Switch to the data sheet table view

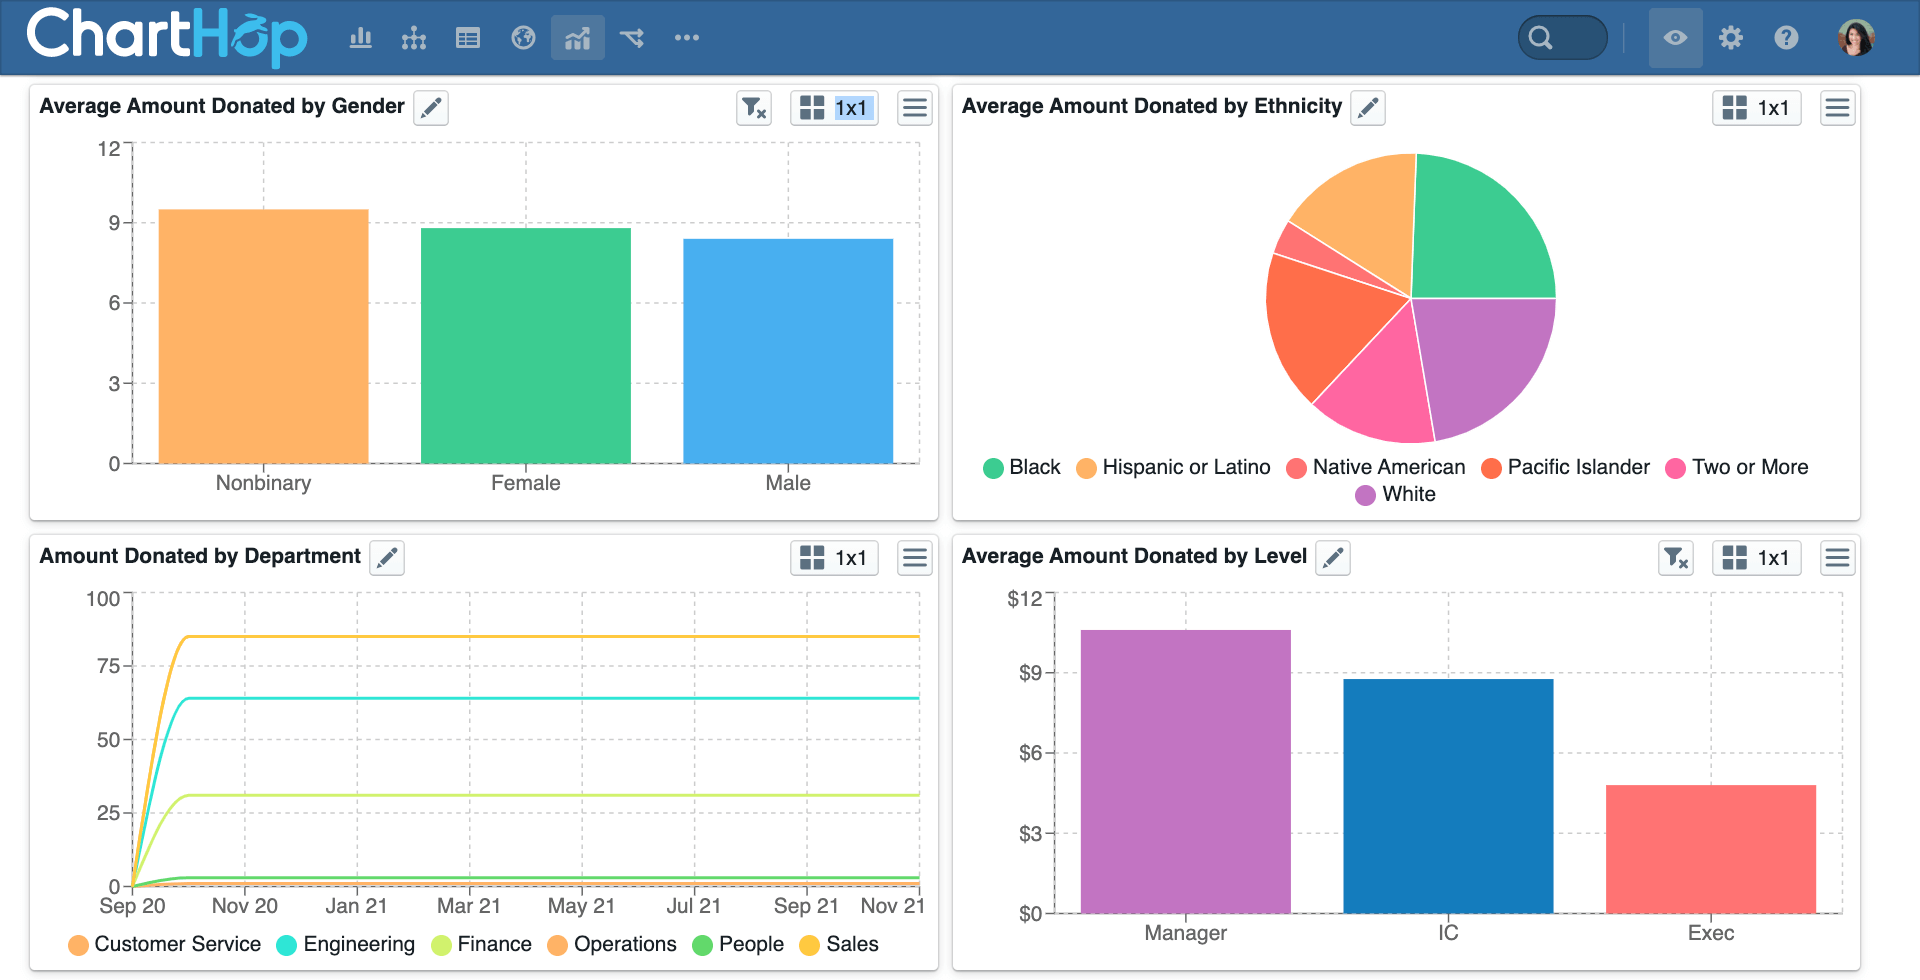pos(468,38)
